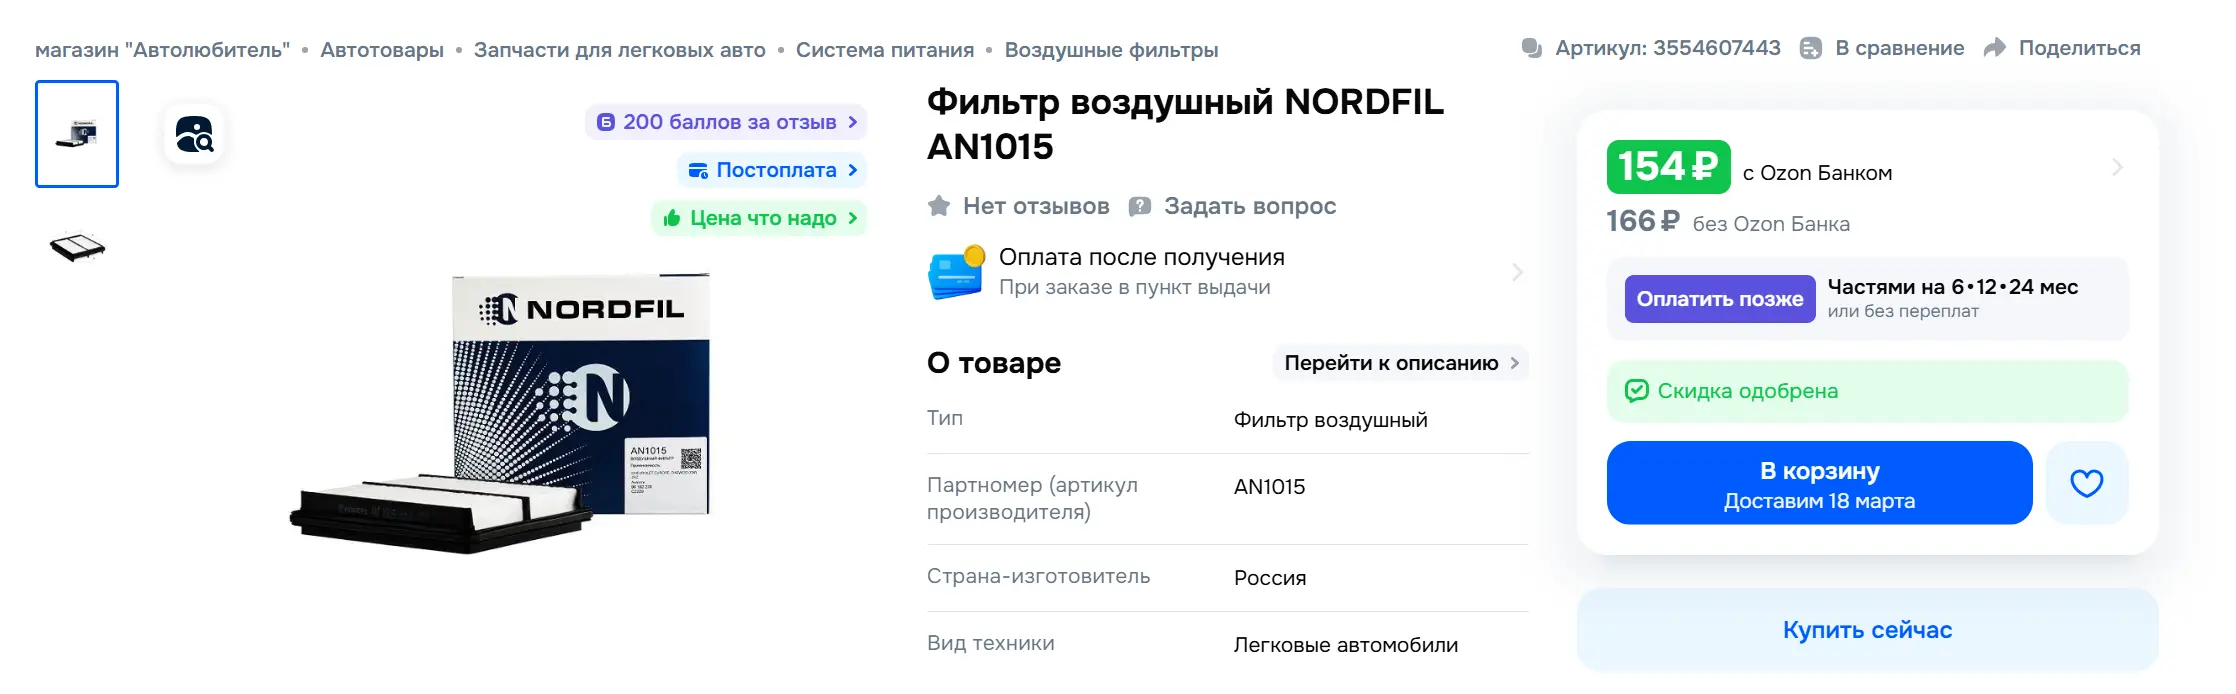This screenshot has width=2236, height=694.
Task: Click the О товаре section heading
Action: pyautogui.click(x=994, y=363)
